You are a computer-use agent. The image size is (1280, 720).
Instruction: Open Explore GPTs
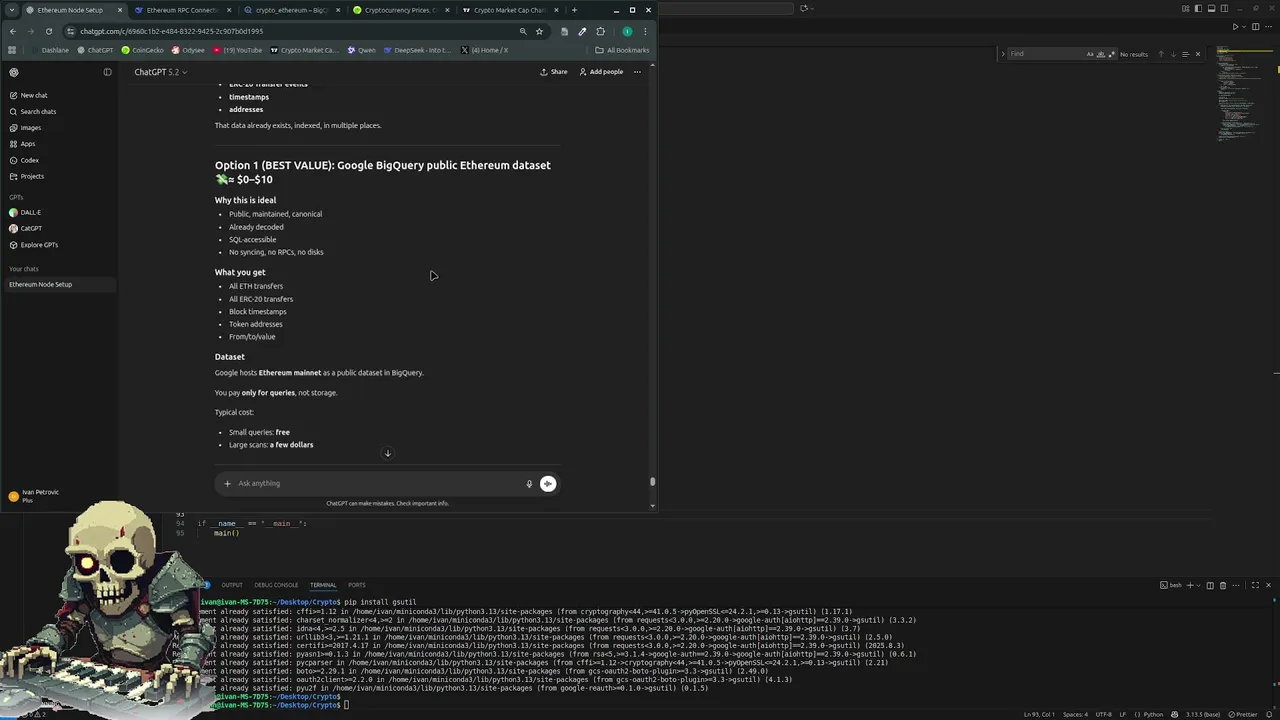click(x=34, y=245)
